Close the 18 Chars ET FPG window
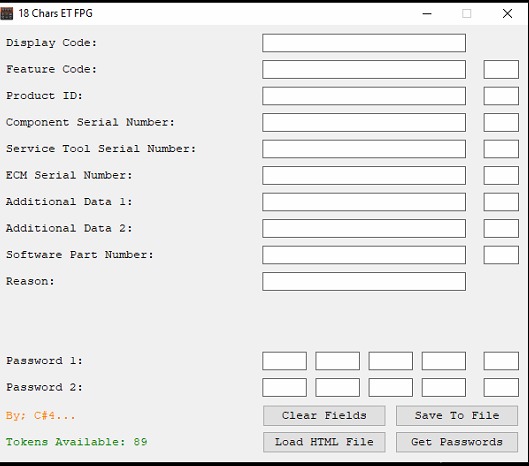The width and height of the screenshot is (529, 466). tap(507, 13)
